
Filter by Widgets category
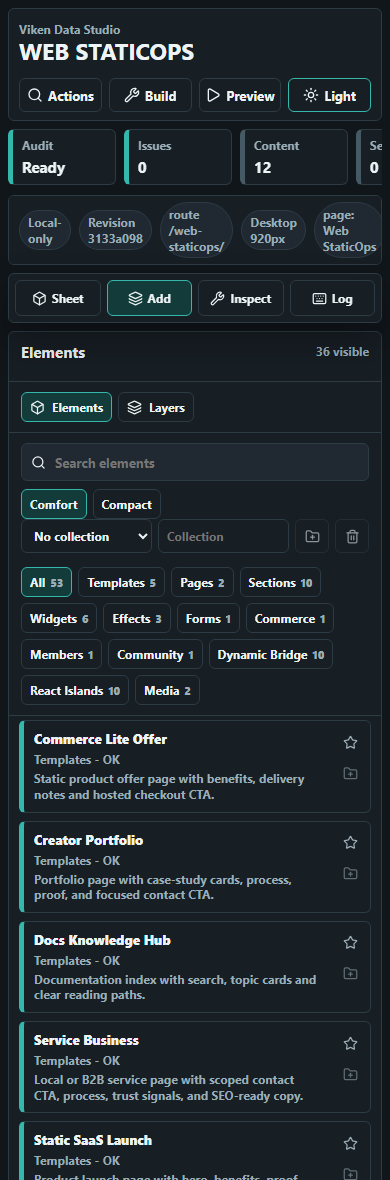coord(59,619)
